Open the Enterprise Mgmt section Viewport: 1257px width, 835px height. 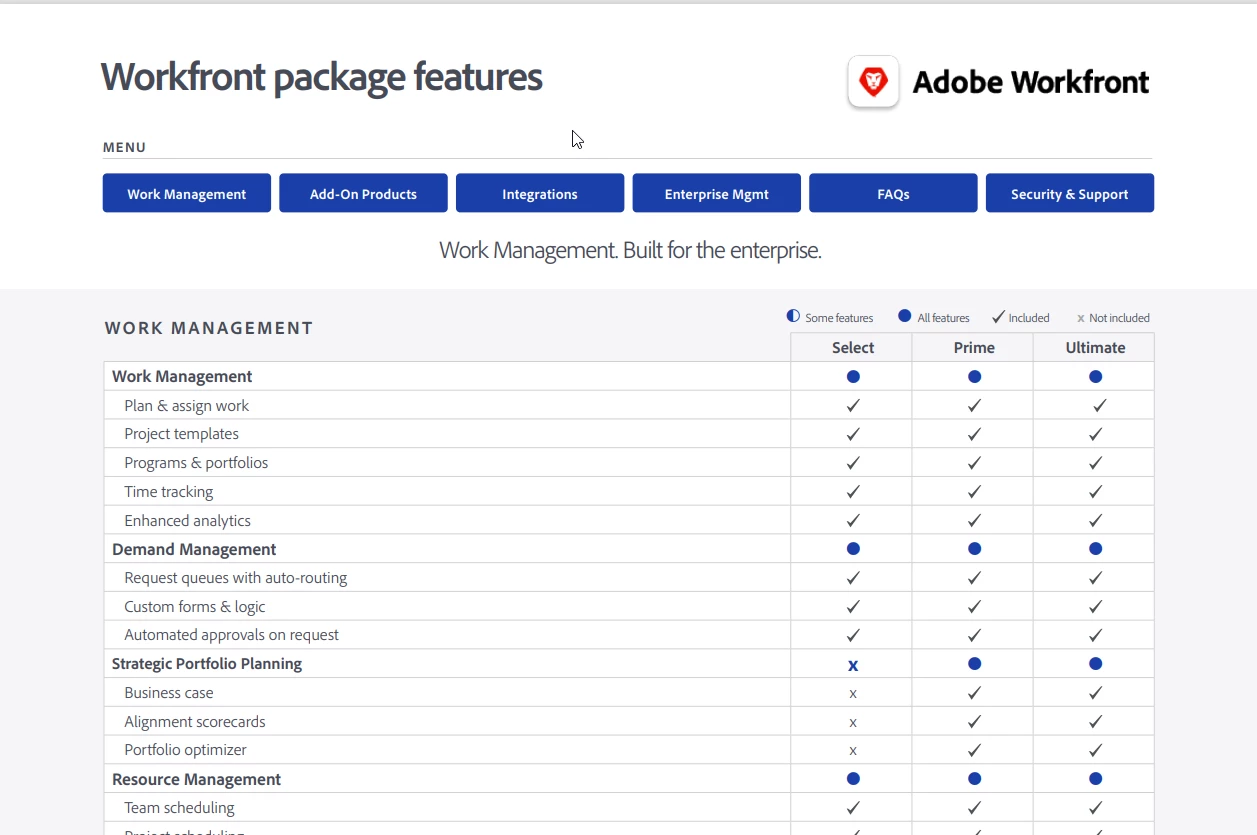point(717,193)
